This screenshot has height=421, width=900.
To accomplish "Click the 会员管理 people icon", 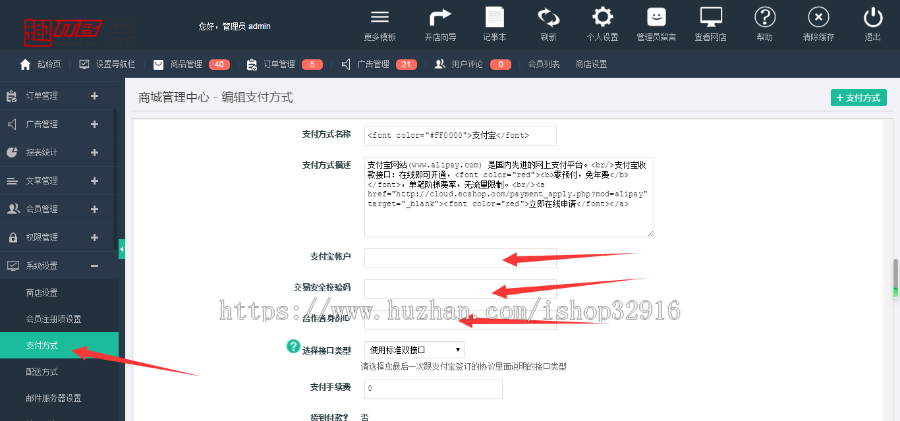I will coord(13,209).
